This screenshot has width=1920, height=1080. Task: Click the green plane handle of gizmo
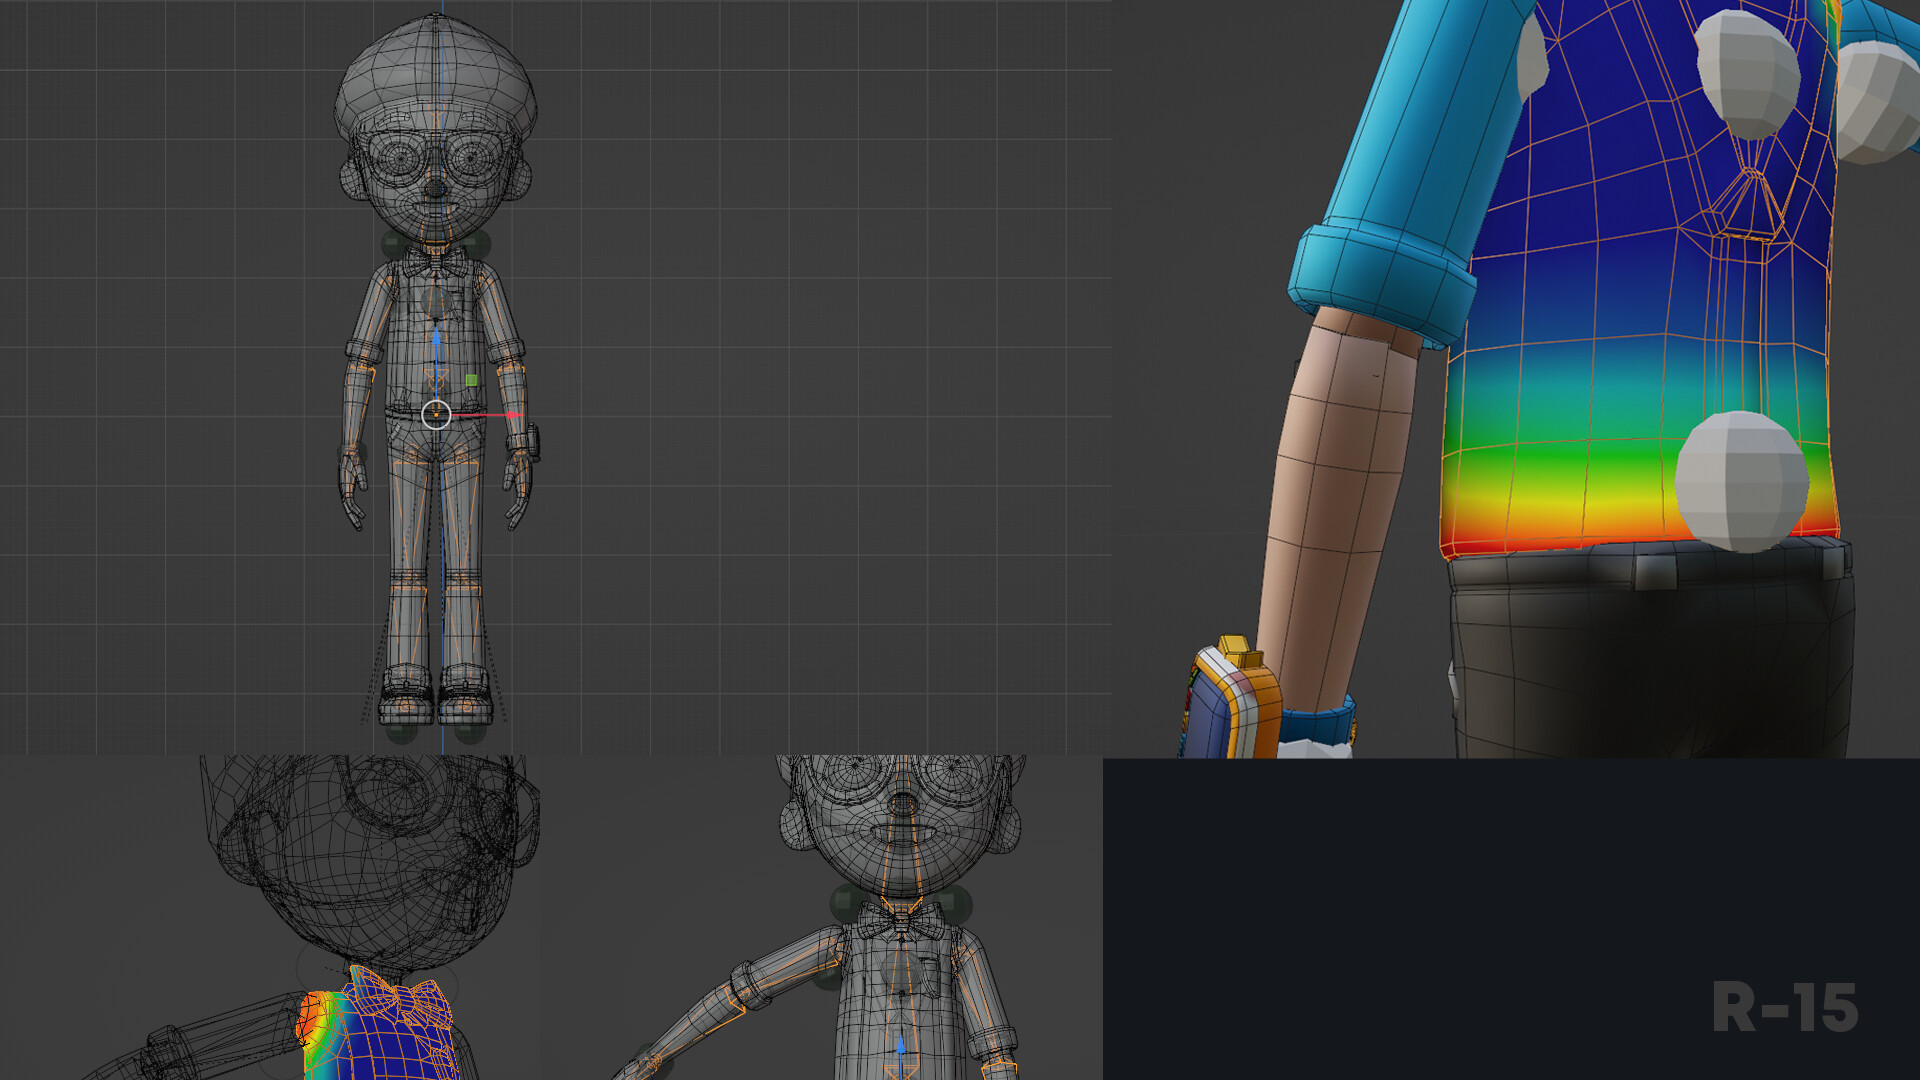pos(471,380)
